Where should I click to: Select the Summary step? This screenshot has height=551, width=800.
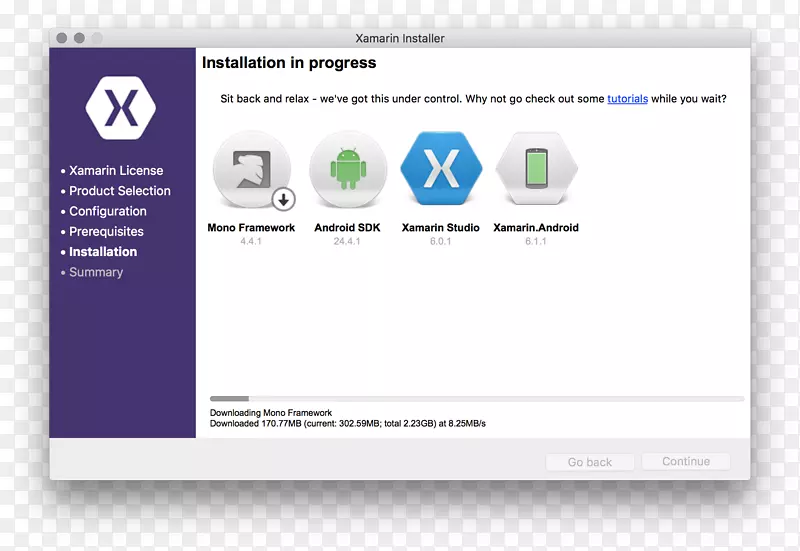(x=96, y=272)
